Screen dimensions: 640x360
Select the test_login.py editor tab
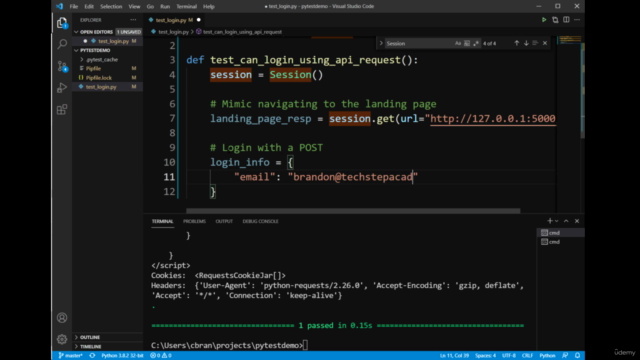(175, 20)
